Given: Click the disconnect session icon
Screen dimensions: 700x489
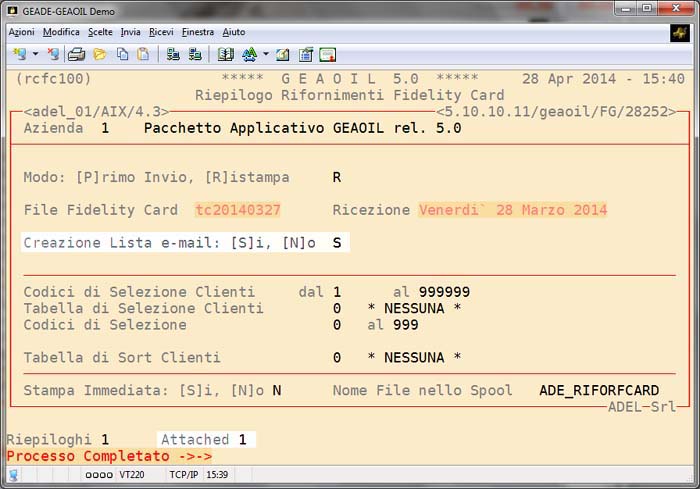Looking at the screenshot, I should (x=51, y=54).
